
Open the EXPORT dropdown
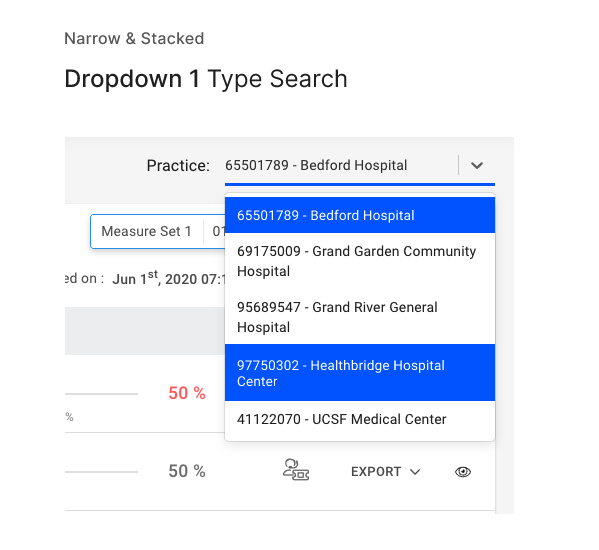(x=385, y=472)
